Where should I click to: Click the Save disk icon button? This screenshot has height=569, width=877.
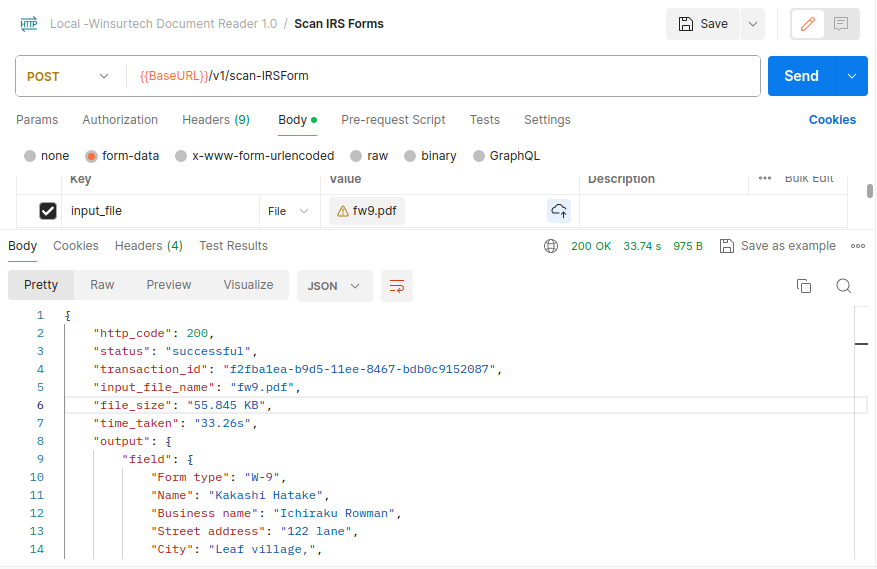pos(702,24)
